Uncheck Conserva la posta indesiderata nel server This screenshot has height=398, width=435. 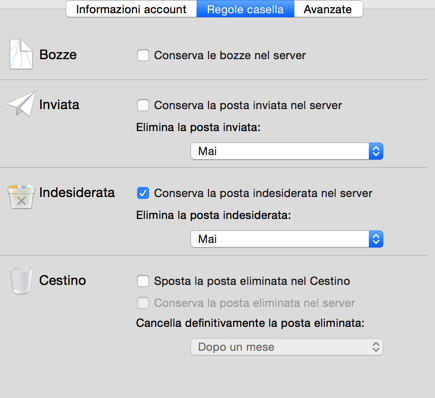[x=143, y=193]
